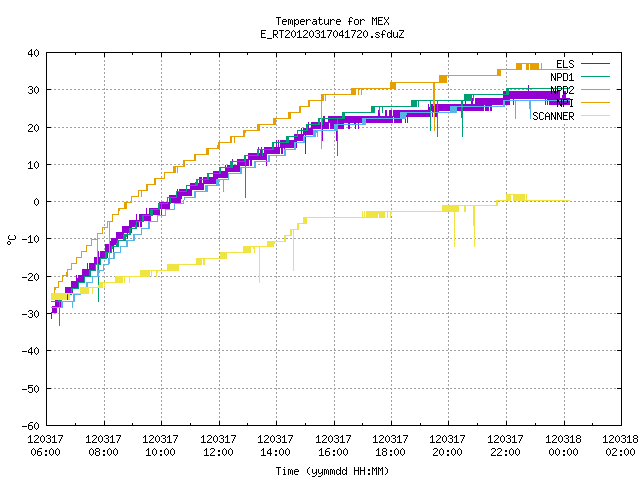
Task: Click the yellow SCANNER legend line sample
Action: pos(595,116)
